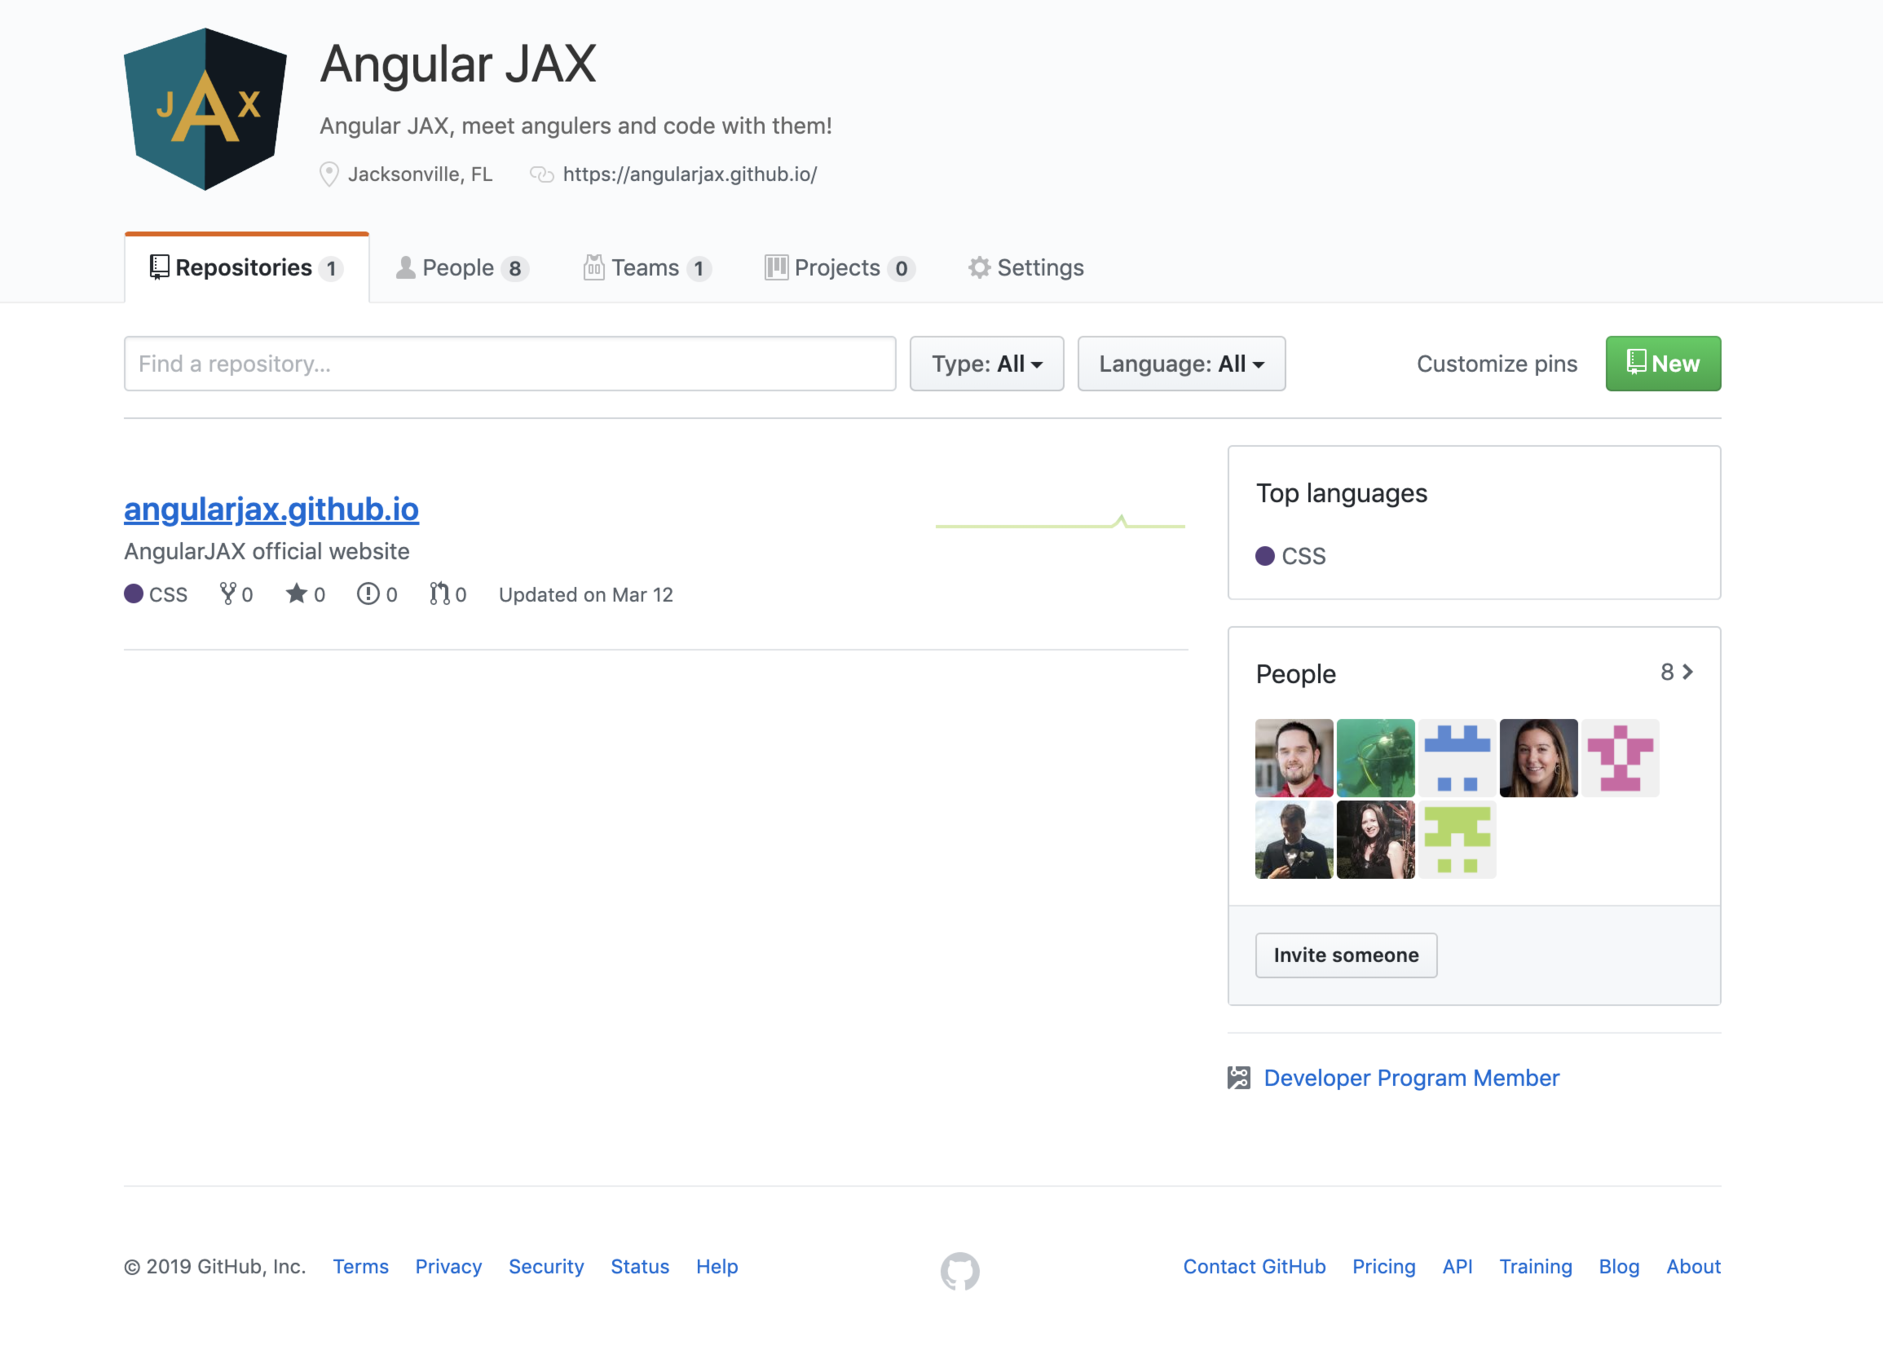Open the Privacy footer link
Image resolution: width=1883 pixels, height=1350 pixels.
[449, 1267]
